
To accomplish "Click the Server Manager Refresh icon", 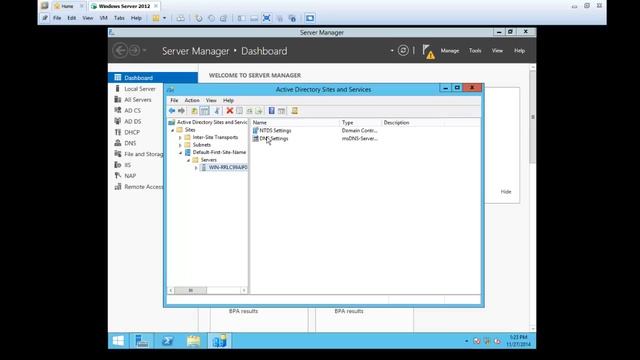I will [x=403, y=50].
